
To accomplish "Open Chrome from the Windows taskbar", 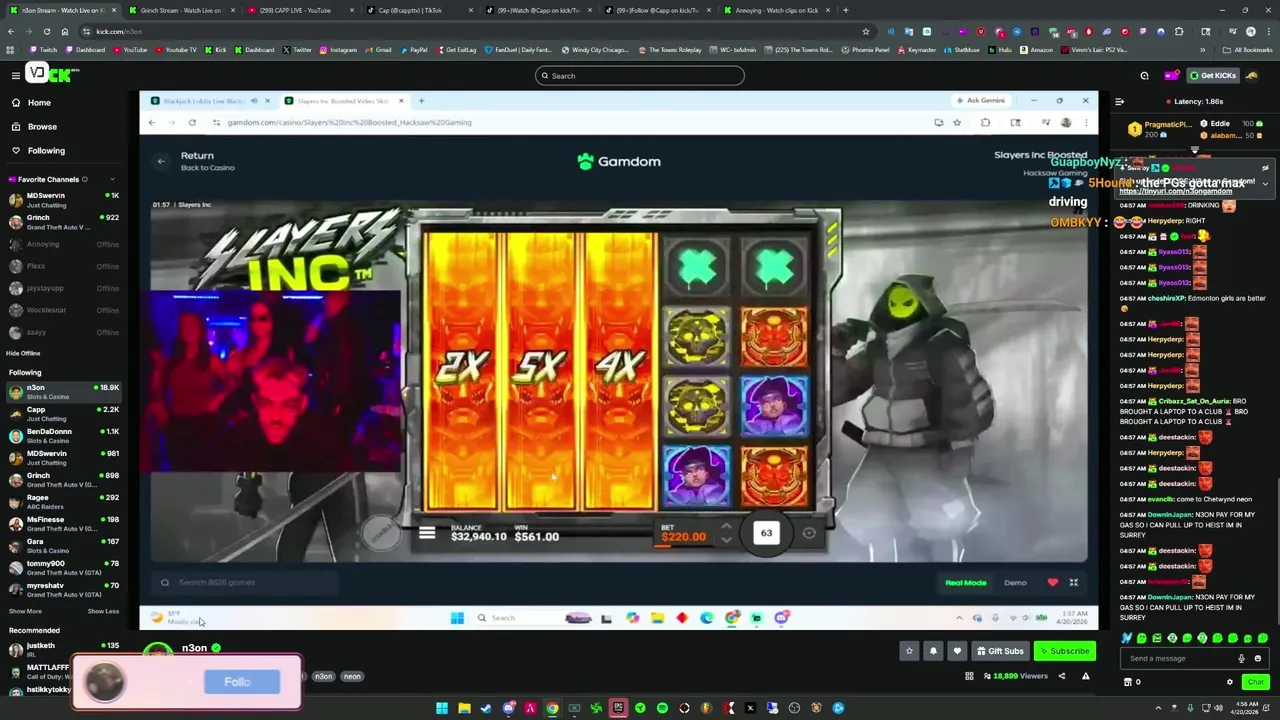I will click(552, 708).
